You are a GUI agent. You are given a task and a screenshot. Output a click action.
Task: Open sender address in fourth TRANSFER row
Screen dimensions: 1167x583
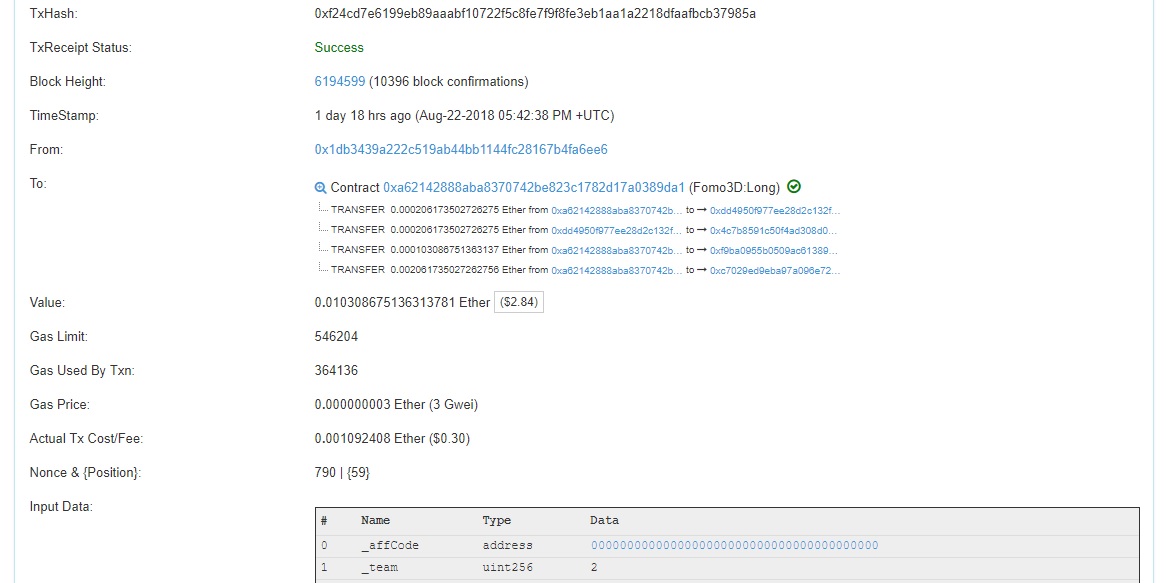(617, 270)
